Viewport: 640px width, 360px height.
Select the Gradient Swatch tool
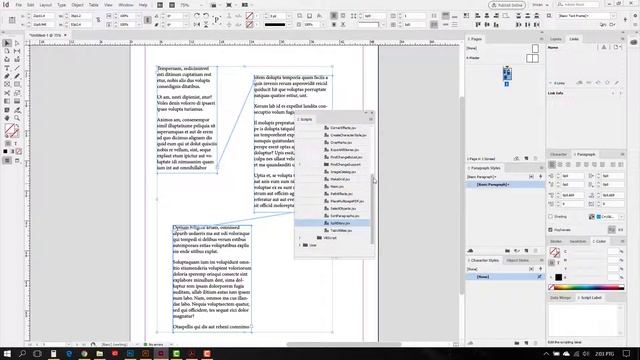pyautogui.click(x=7, y=101)
